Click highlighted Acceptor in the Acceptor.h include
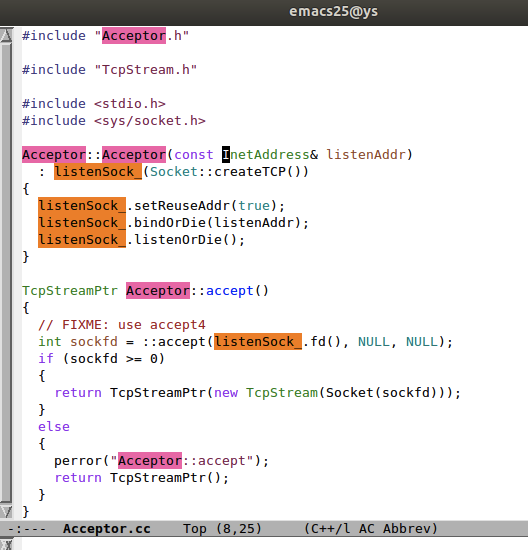The height and width of the screenshot is (550, 528). (x=134, y=35)
